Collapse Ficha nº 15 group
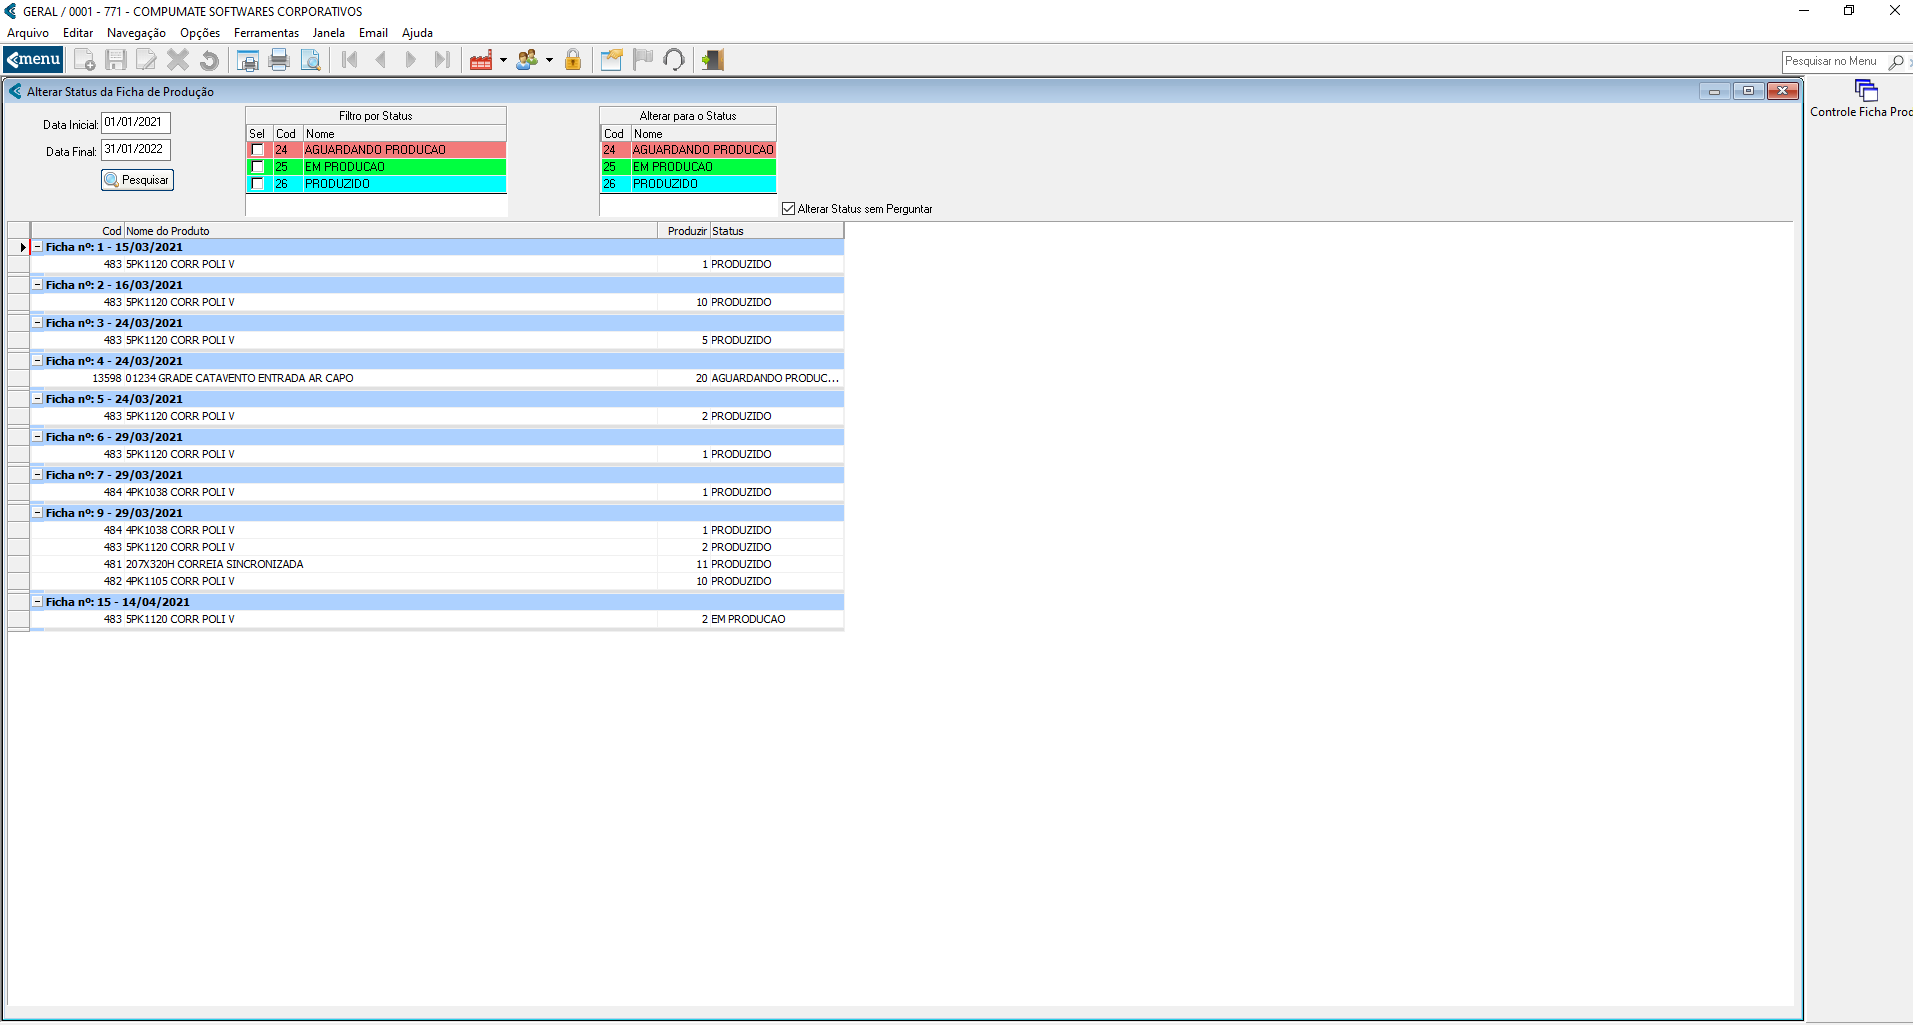This screenshot has width=1913, height=1025. [38, 602]
